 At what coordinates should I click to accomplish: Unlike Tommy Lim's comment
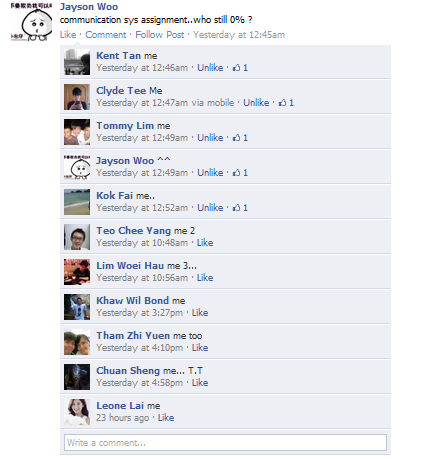pos(210,138)
